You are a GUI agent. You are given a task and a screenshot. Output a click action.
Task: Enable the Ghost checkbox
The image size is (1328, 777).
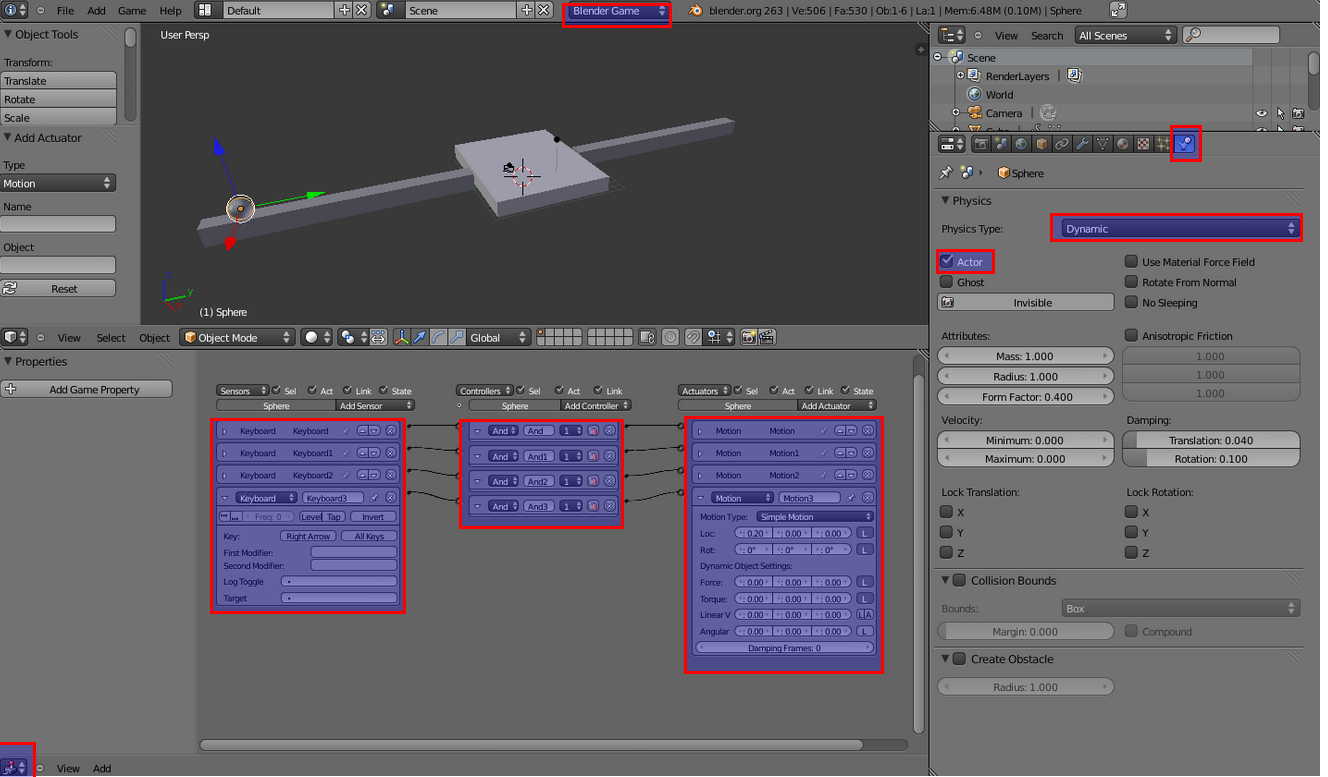click(947, 282)
